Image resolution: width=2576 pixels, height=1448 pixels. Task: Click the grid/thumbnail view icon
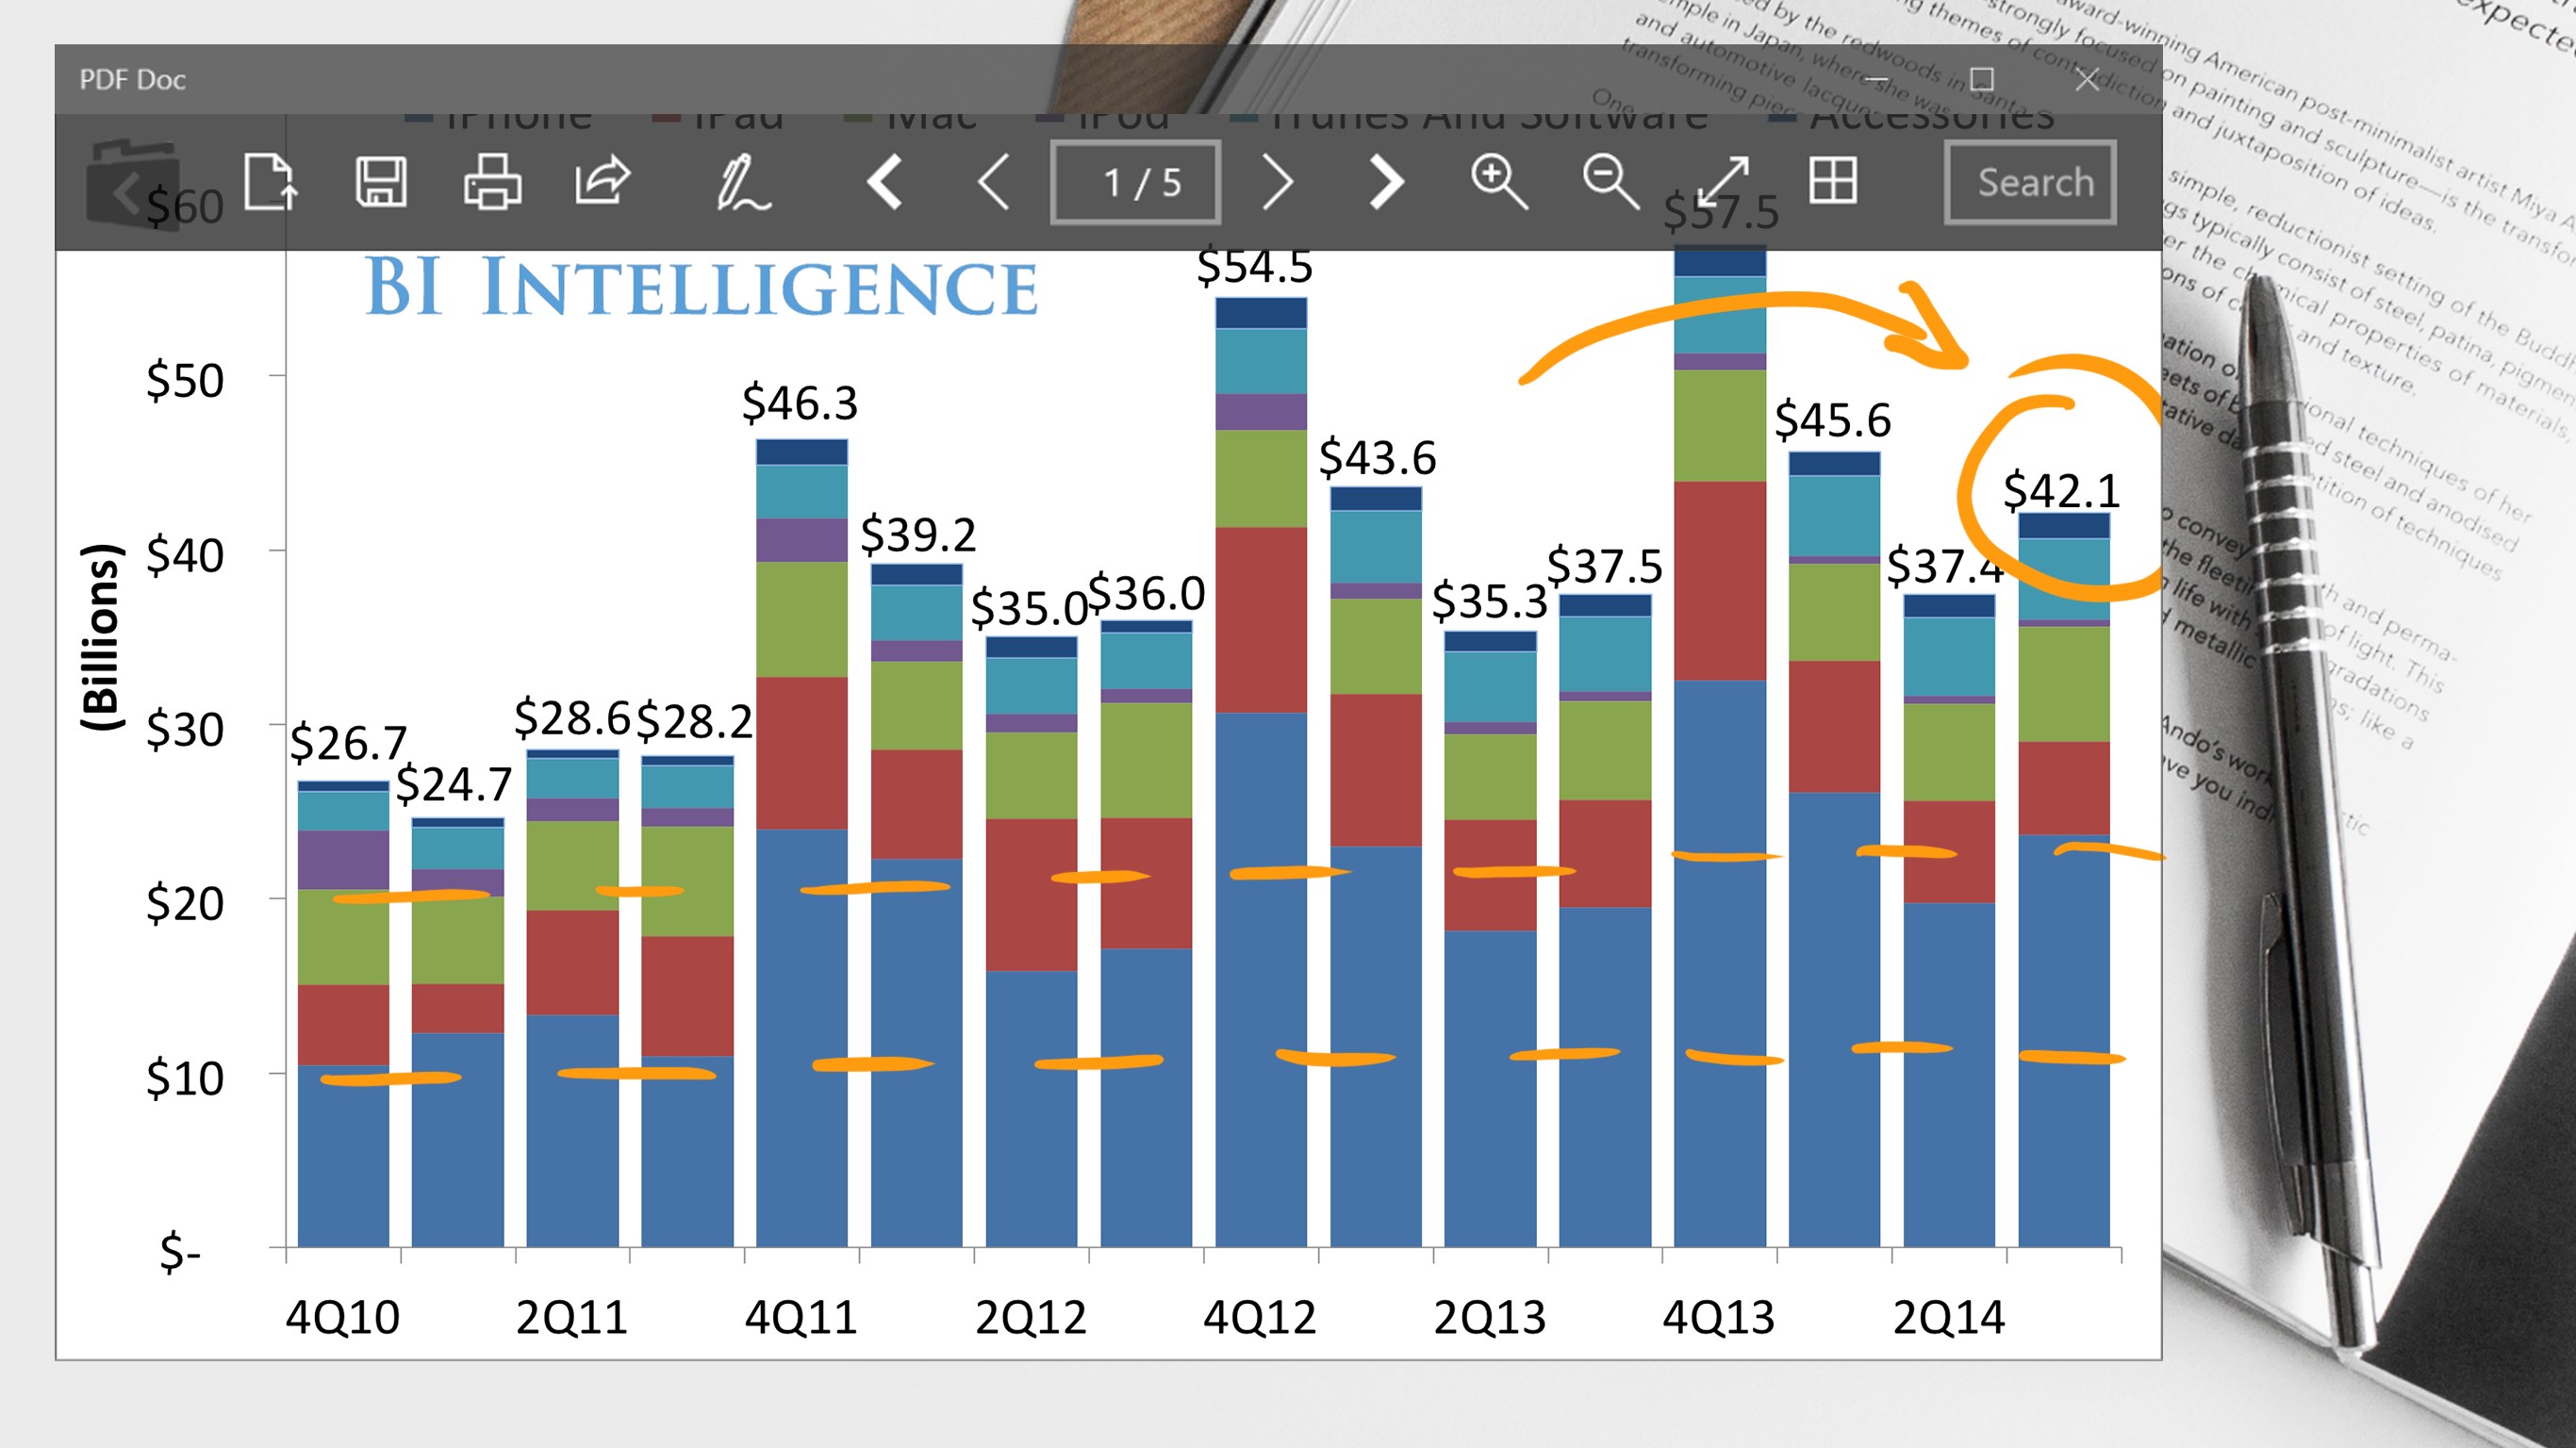pyautogui.click(x=1833, y=182)
